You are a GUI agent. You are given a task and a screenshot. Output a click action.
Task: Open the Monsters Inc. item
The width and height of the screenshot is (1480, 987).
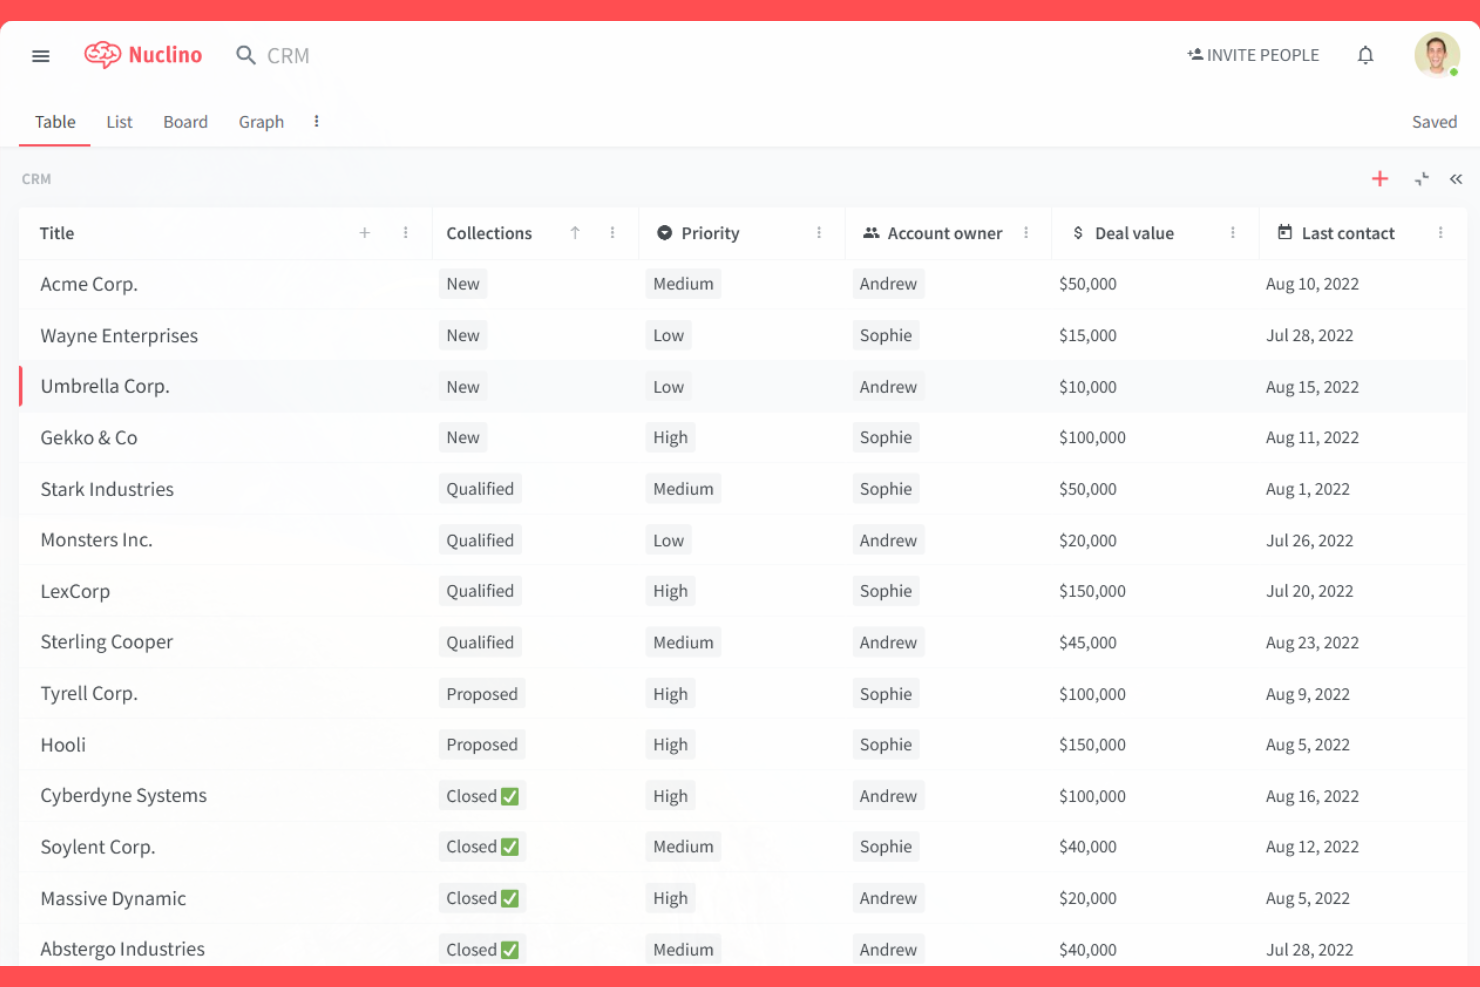pos(96,540)
